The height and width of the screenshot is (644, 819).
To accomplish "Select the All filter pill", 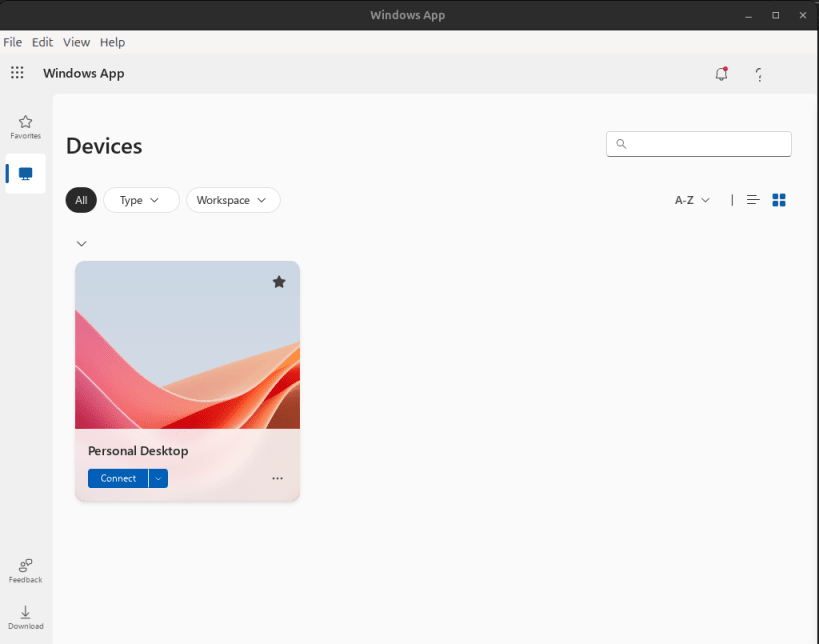I will 81,200.
